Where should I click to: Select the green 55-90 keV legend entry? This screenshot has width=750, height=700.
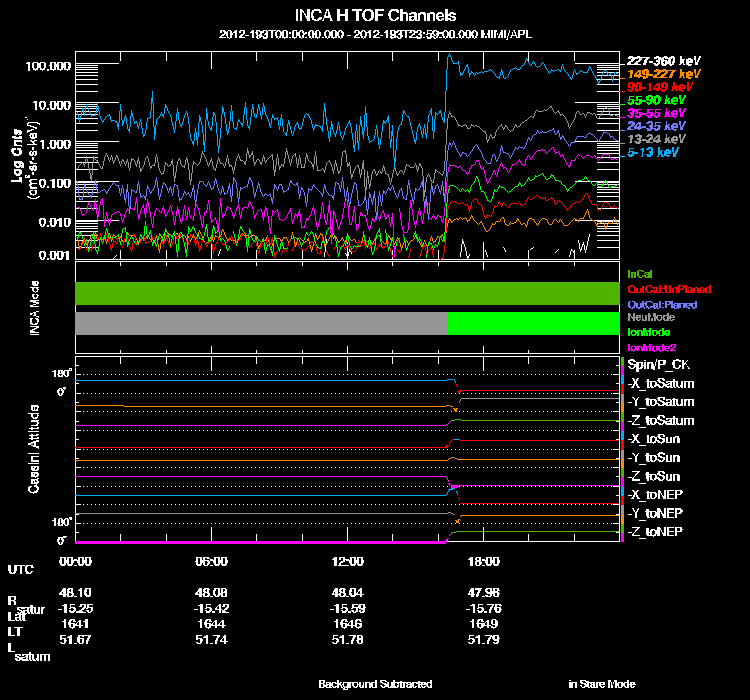tap(656, 101)
